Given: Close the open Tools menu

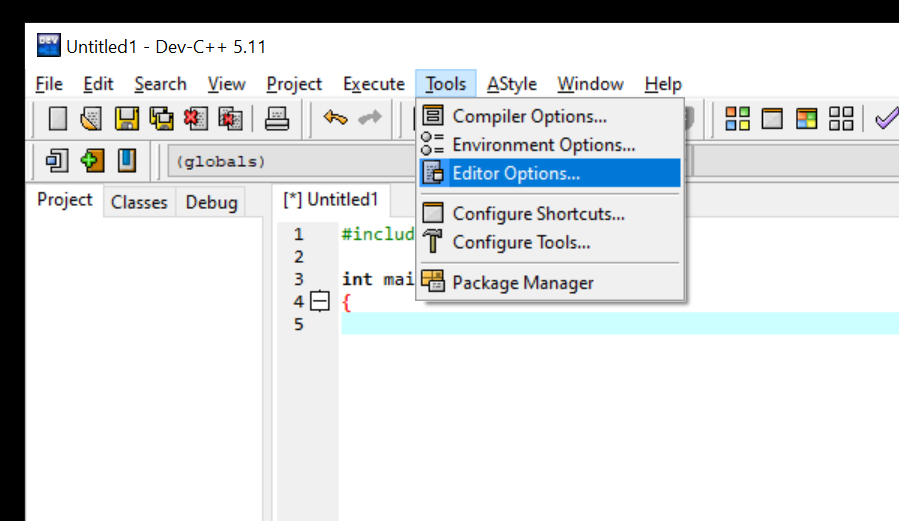Looking at the screenshot, I should click(445, 84).
